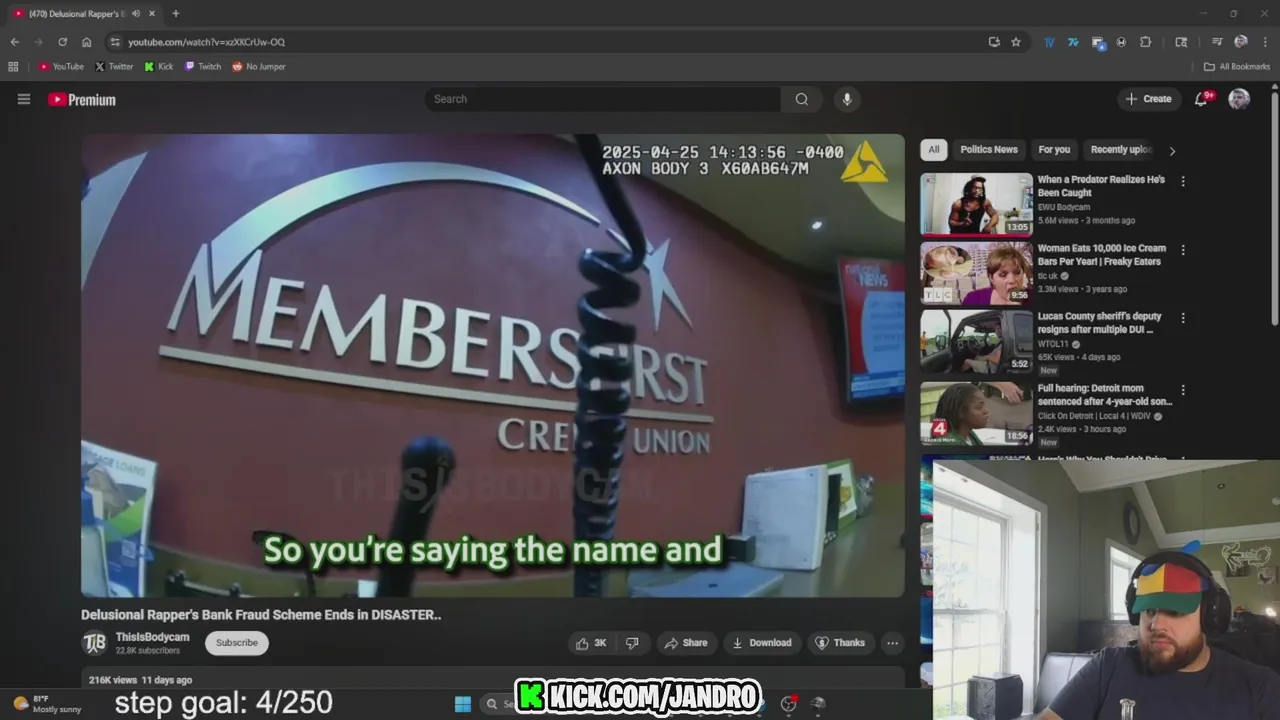This screenshot has height=720, width=1280.
Task: Open YouTube notifications bell
Action: click(1202, 99)
